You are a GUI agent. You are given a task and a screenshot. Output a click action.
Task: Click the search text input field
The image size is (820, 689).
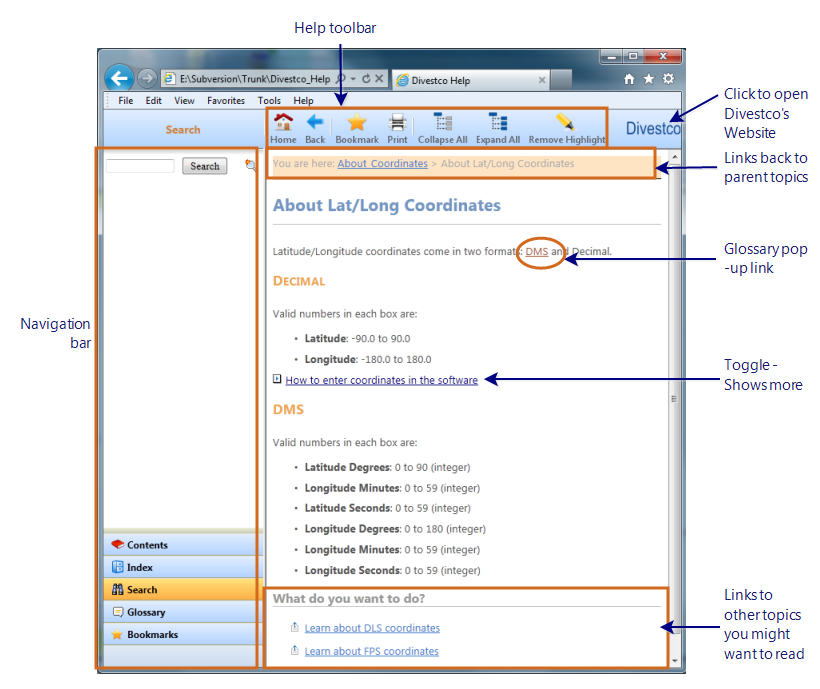140,166
